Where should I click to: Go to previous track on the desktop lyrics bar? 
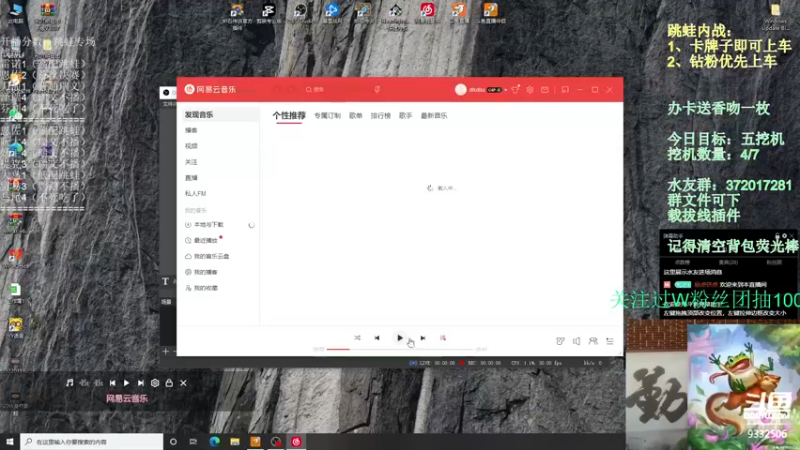[x=112, y=383]
